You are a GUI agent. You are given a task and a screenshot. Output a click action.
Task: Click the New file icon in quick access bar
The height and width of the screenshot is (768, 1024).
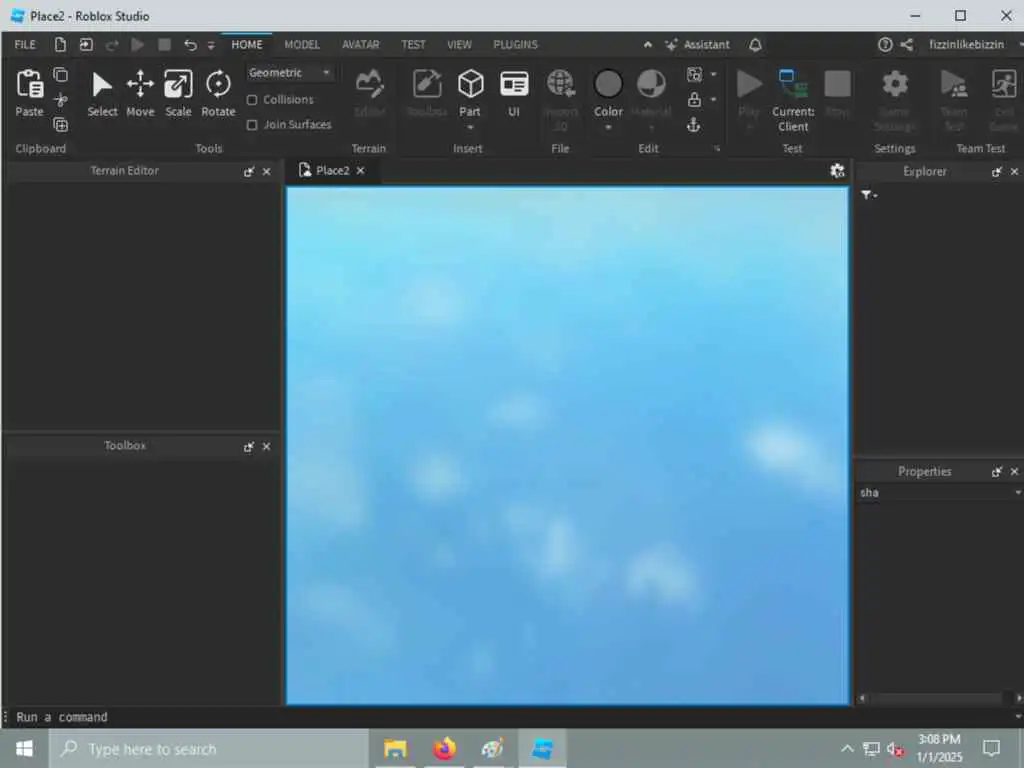[60, 44]
